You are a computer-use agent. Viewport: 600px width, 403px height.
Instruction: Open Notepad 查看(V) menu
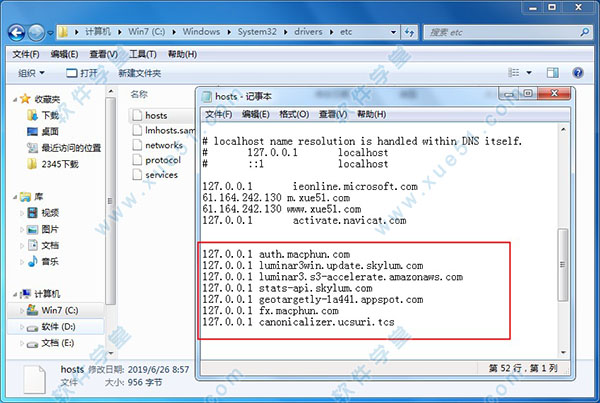point(333,114)
